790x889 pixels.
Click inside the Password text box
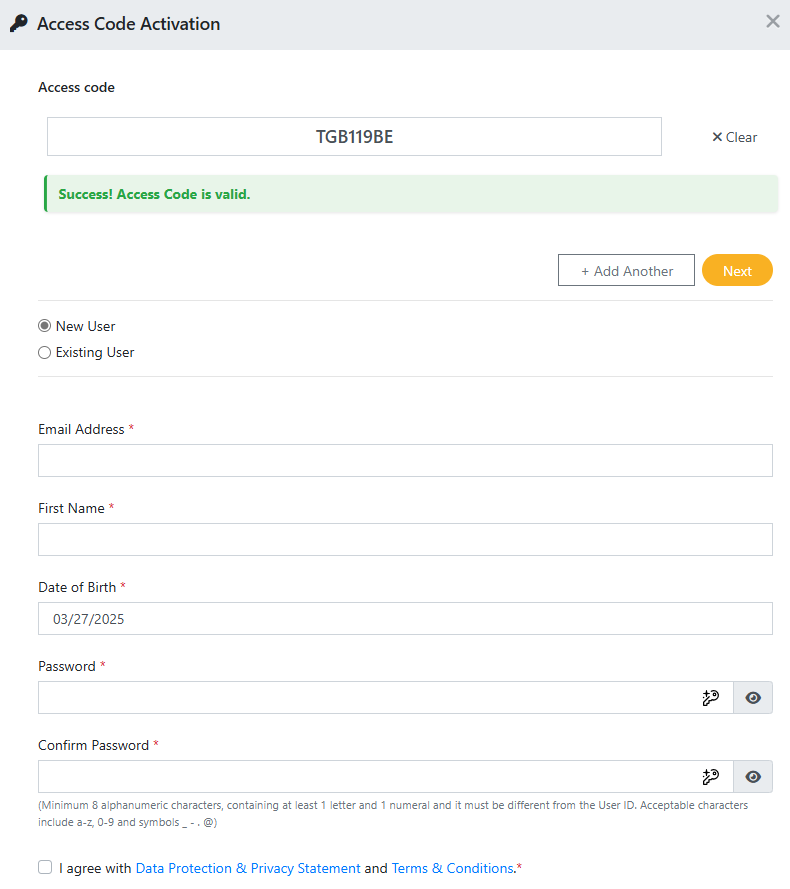point(365,698)
